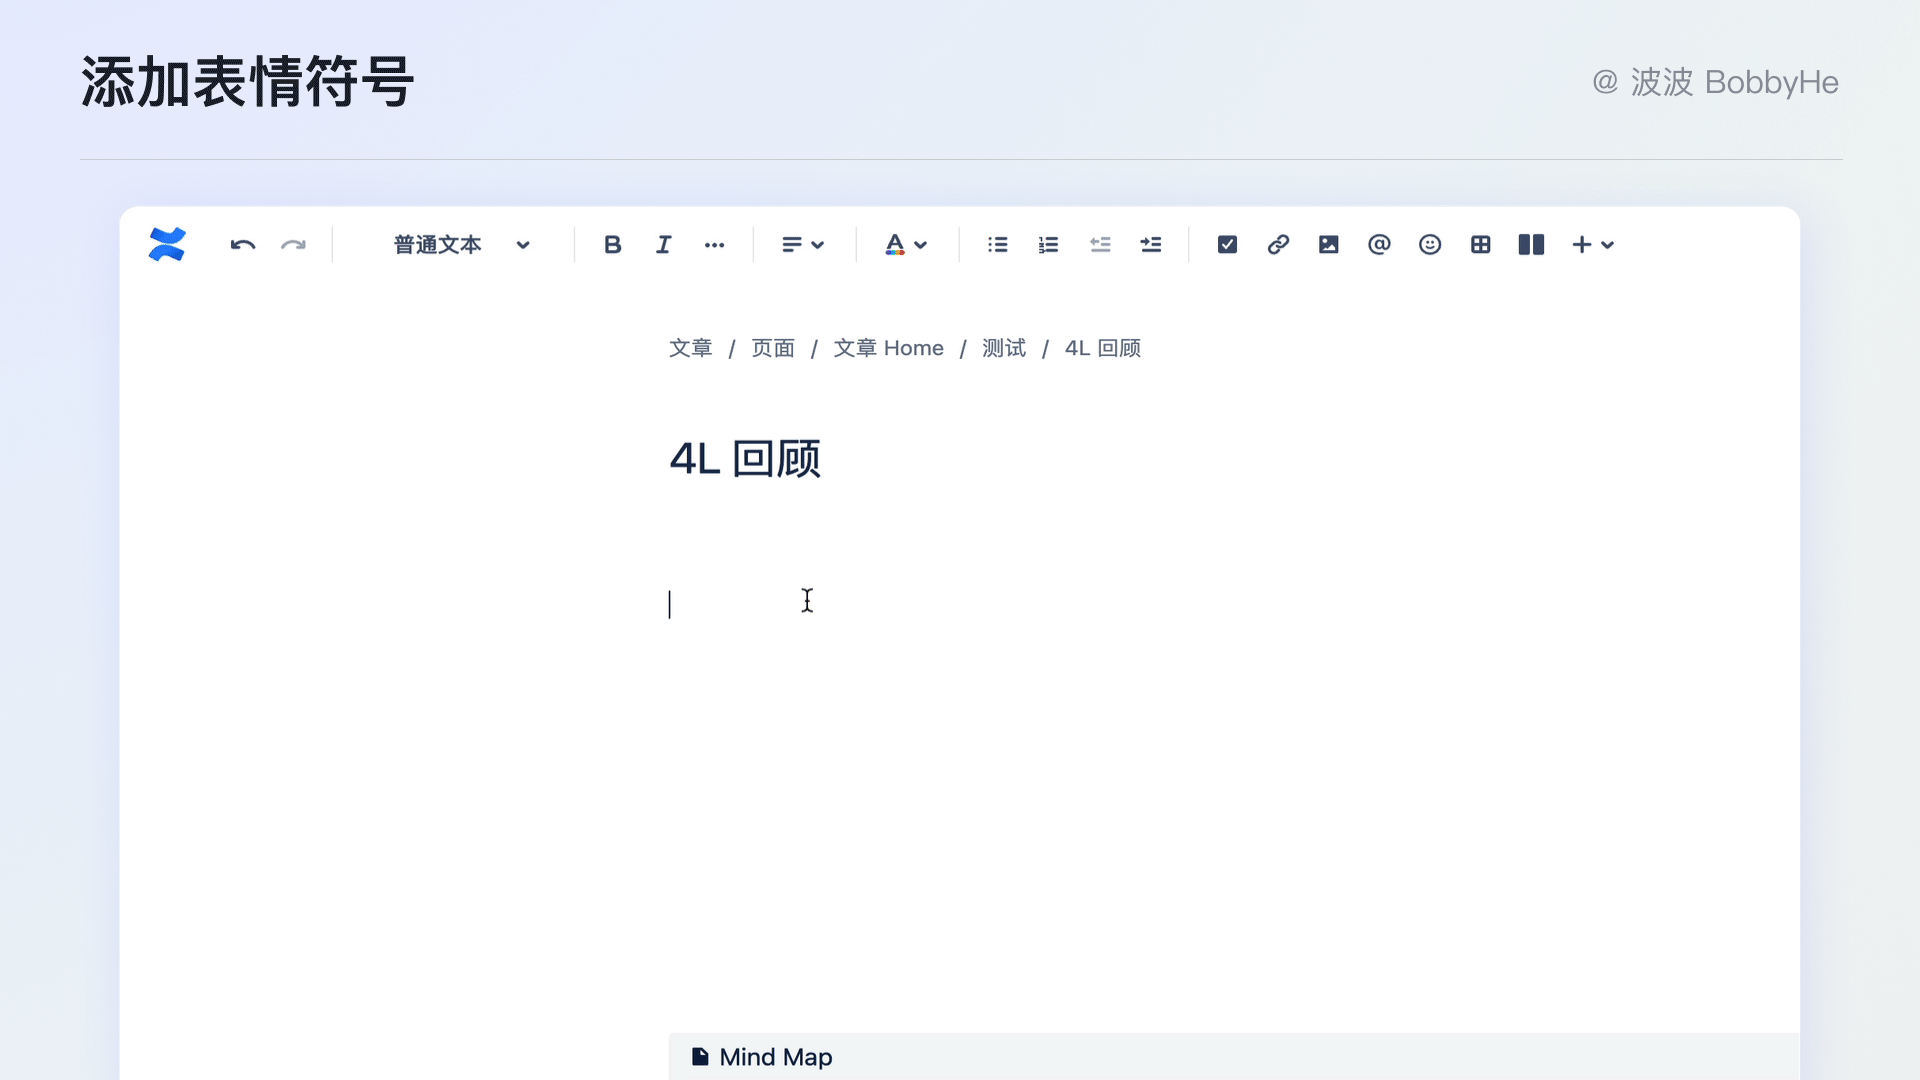1920x1080 pixels.
Task: Add an action item checkbox
Action: [x=1227, y=245]
